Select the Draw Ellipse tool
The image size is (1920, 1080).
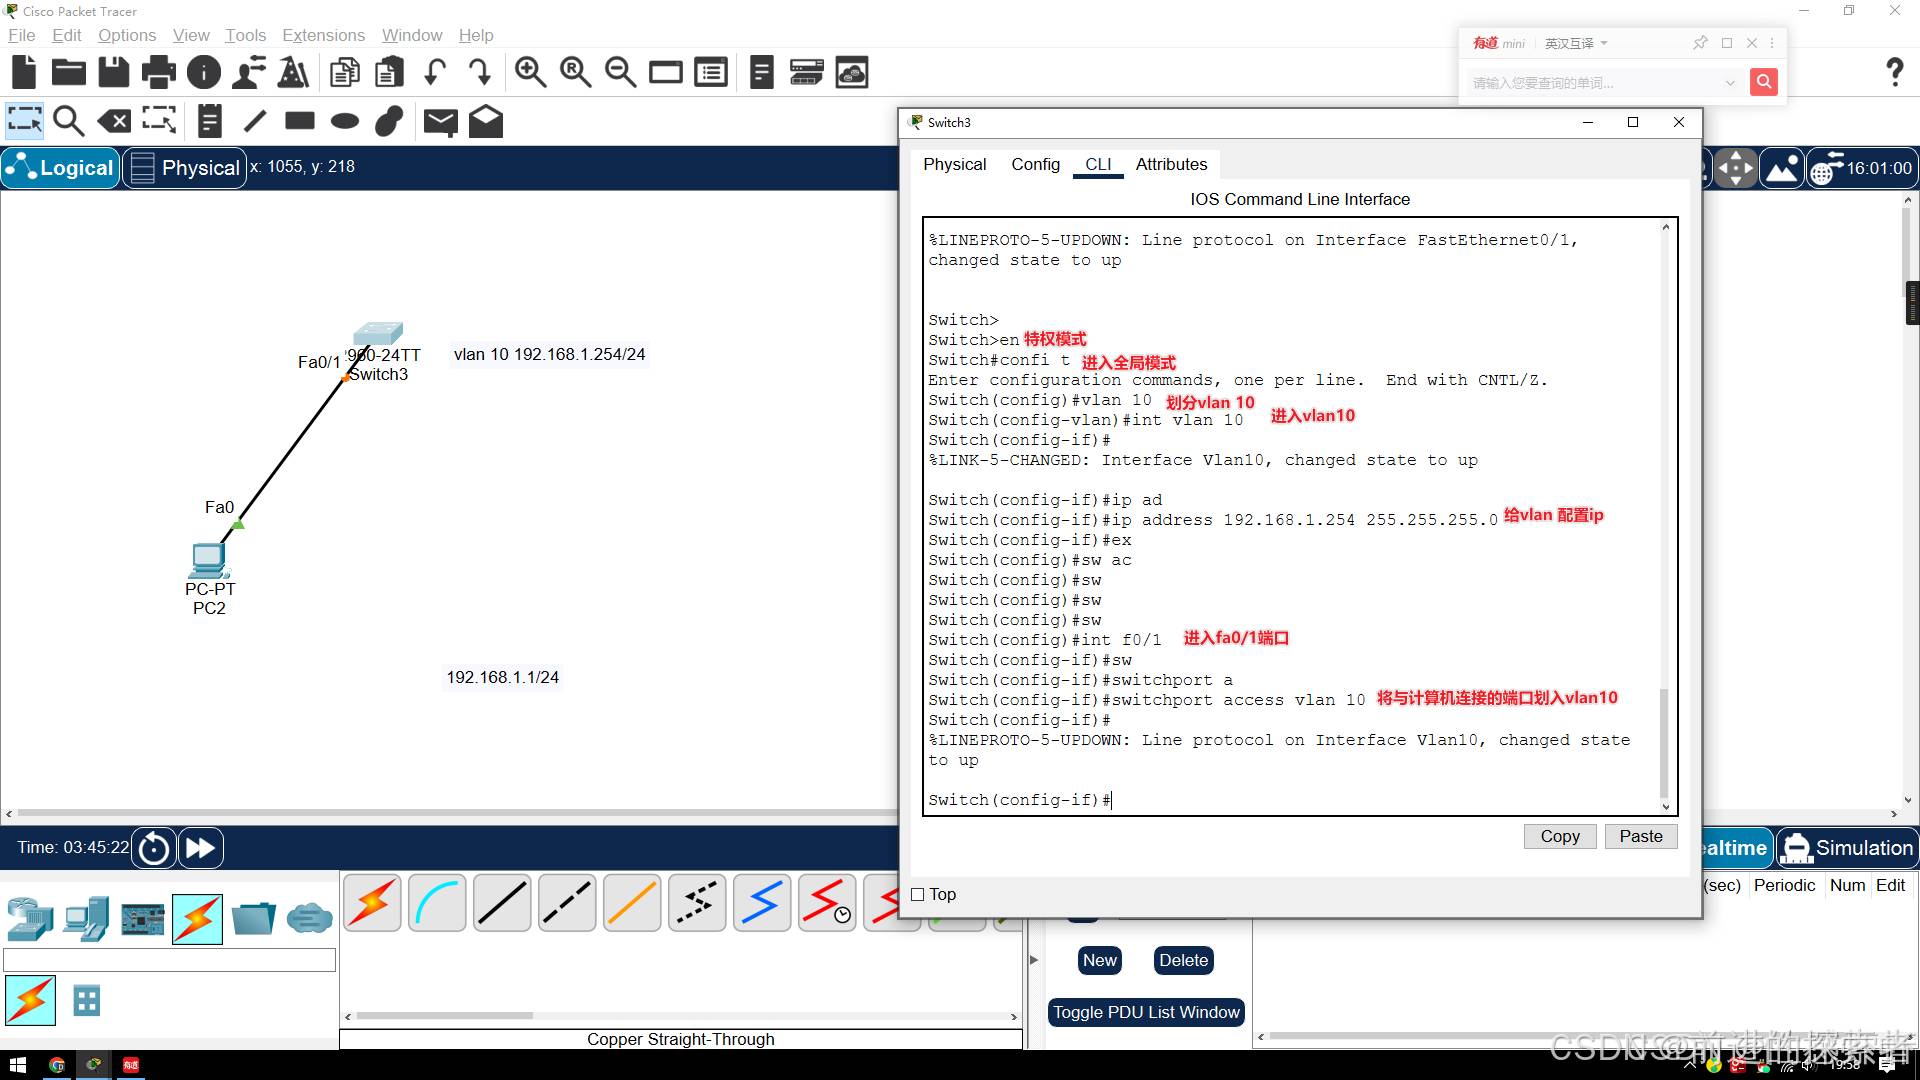(x=345, y=121)
